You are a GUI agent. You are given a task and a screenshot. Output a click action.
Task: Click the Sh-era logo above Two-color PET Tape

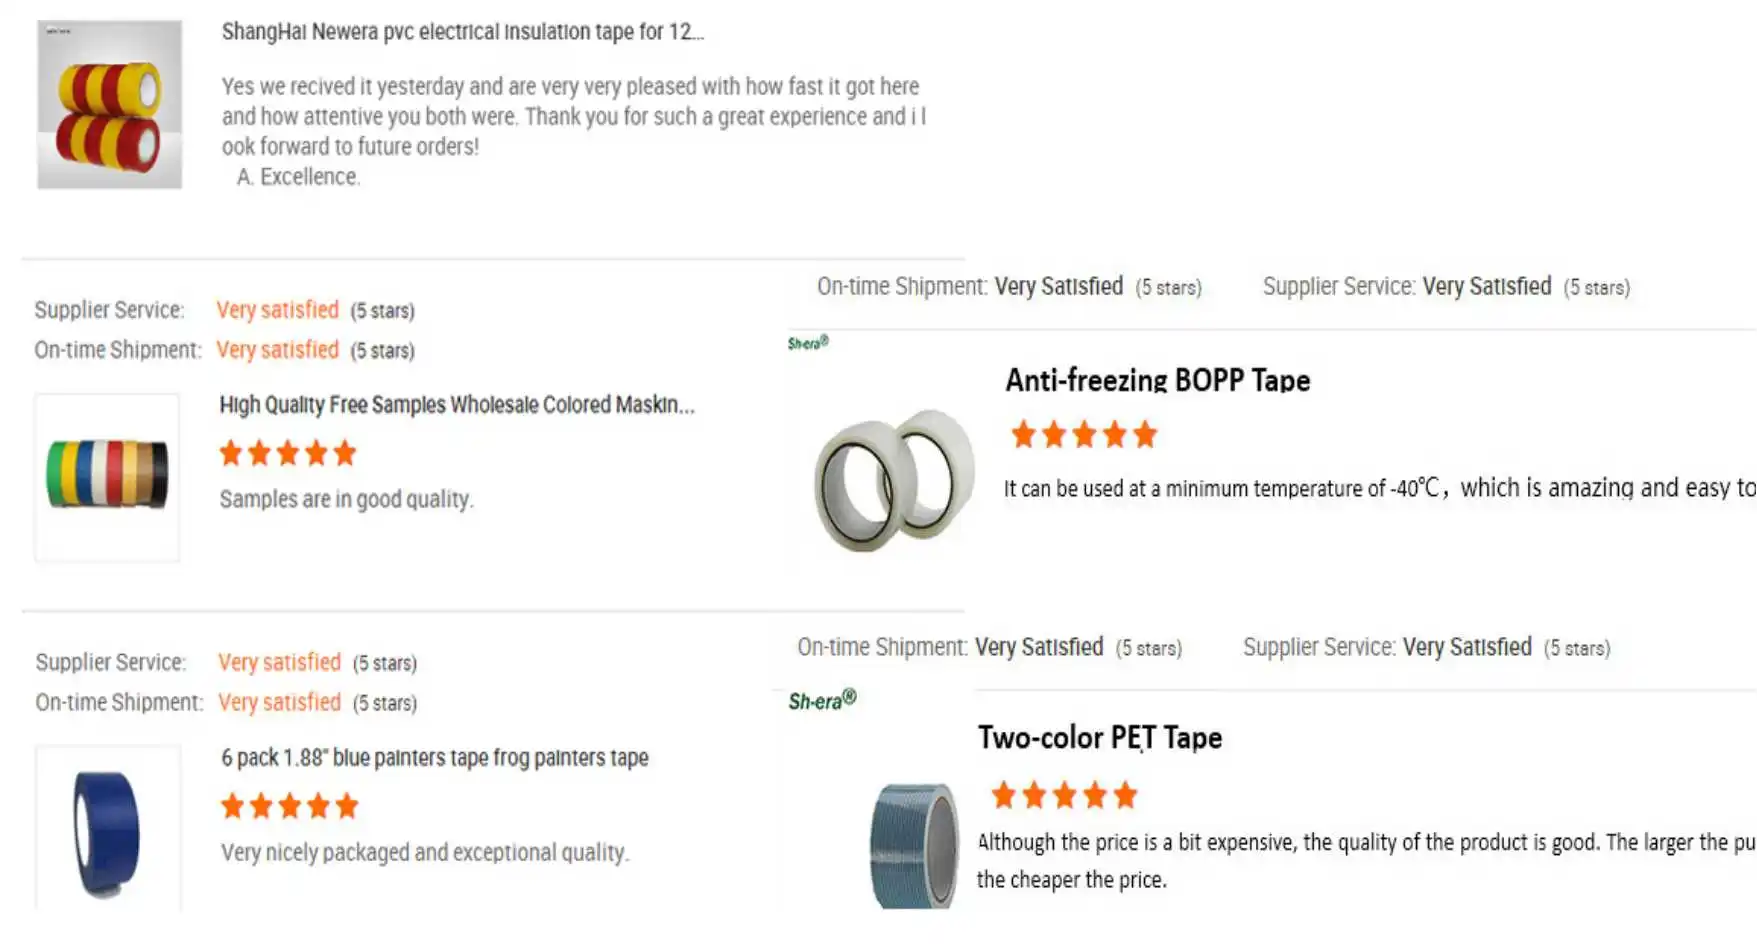[x=822, y=700]
